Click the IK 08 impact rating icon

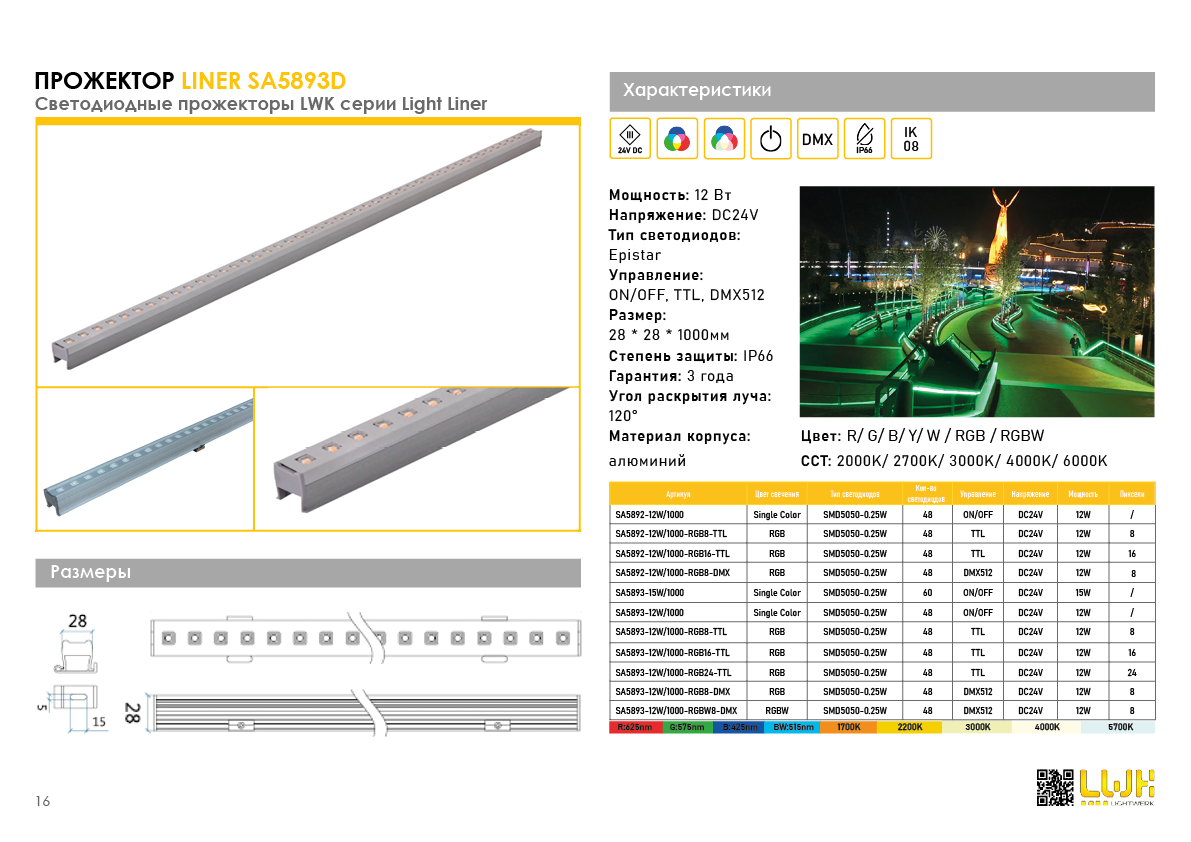pos(910,139)
